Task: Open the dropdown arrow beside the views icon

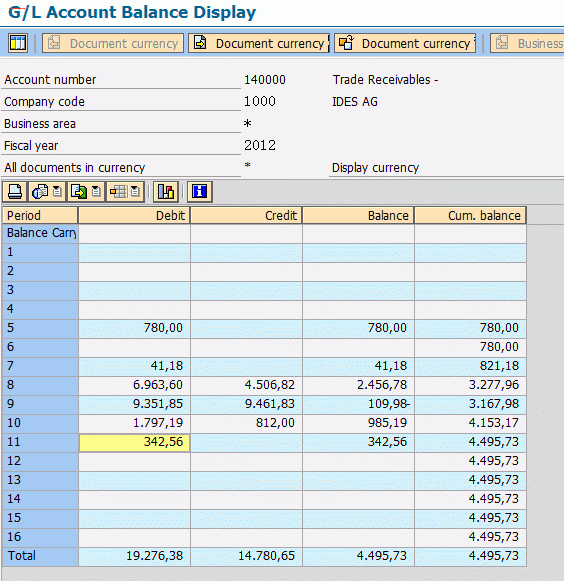Action: tap(57, 192)
